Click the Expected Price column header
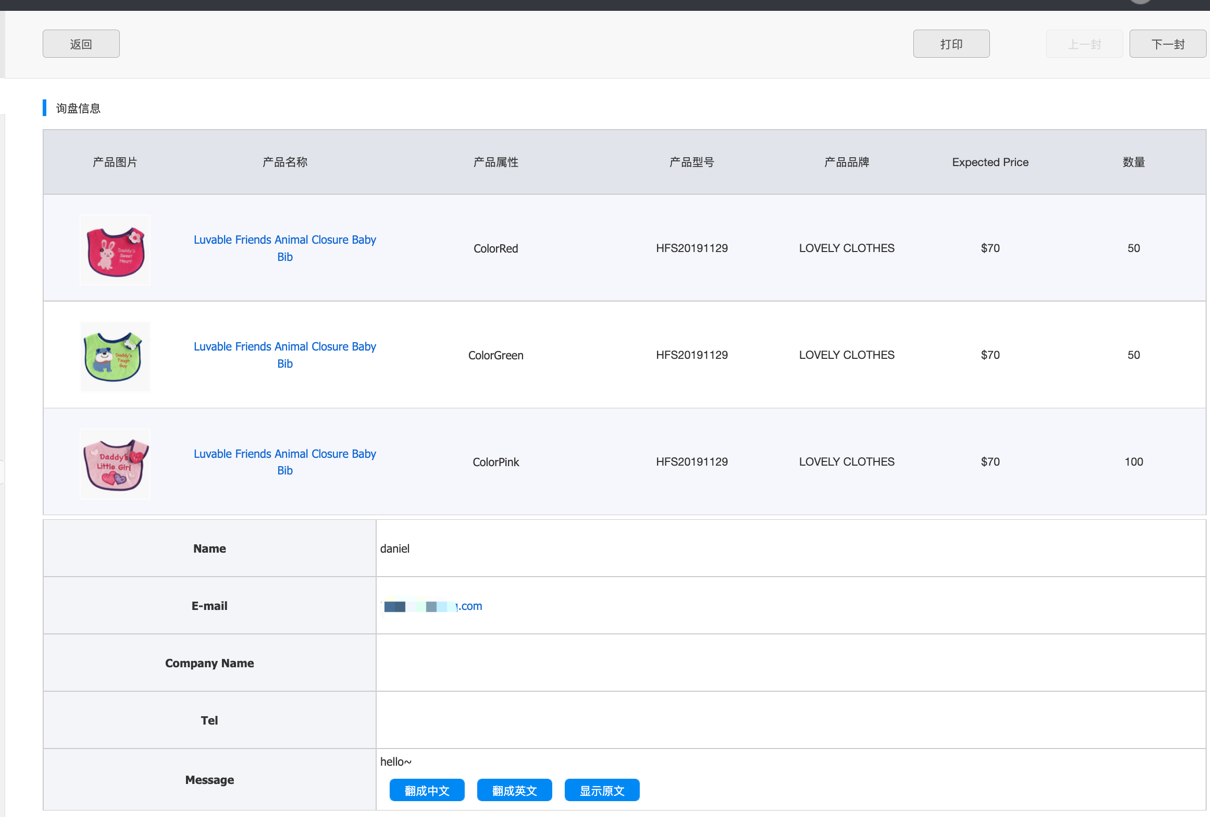Viewport: 1210px width, 817px height. coord(990,162)
